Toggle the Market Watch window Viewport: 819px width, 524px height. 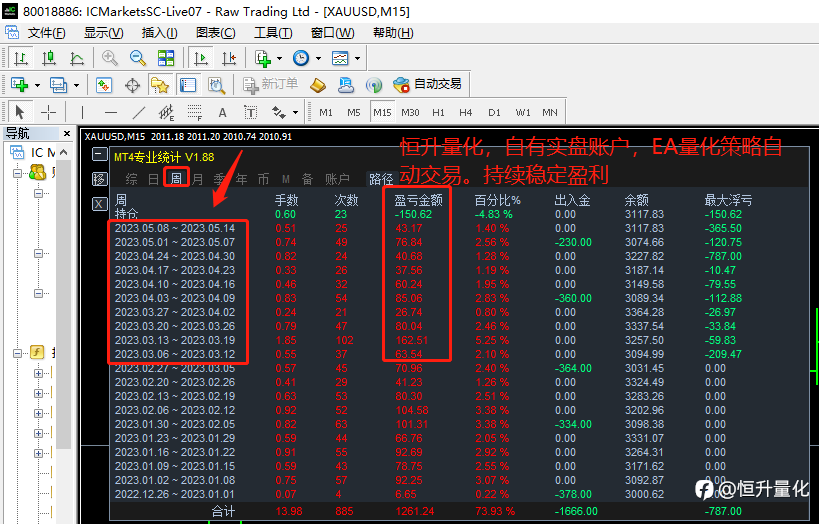(104, 85)
